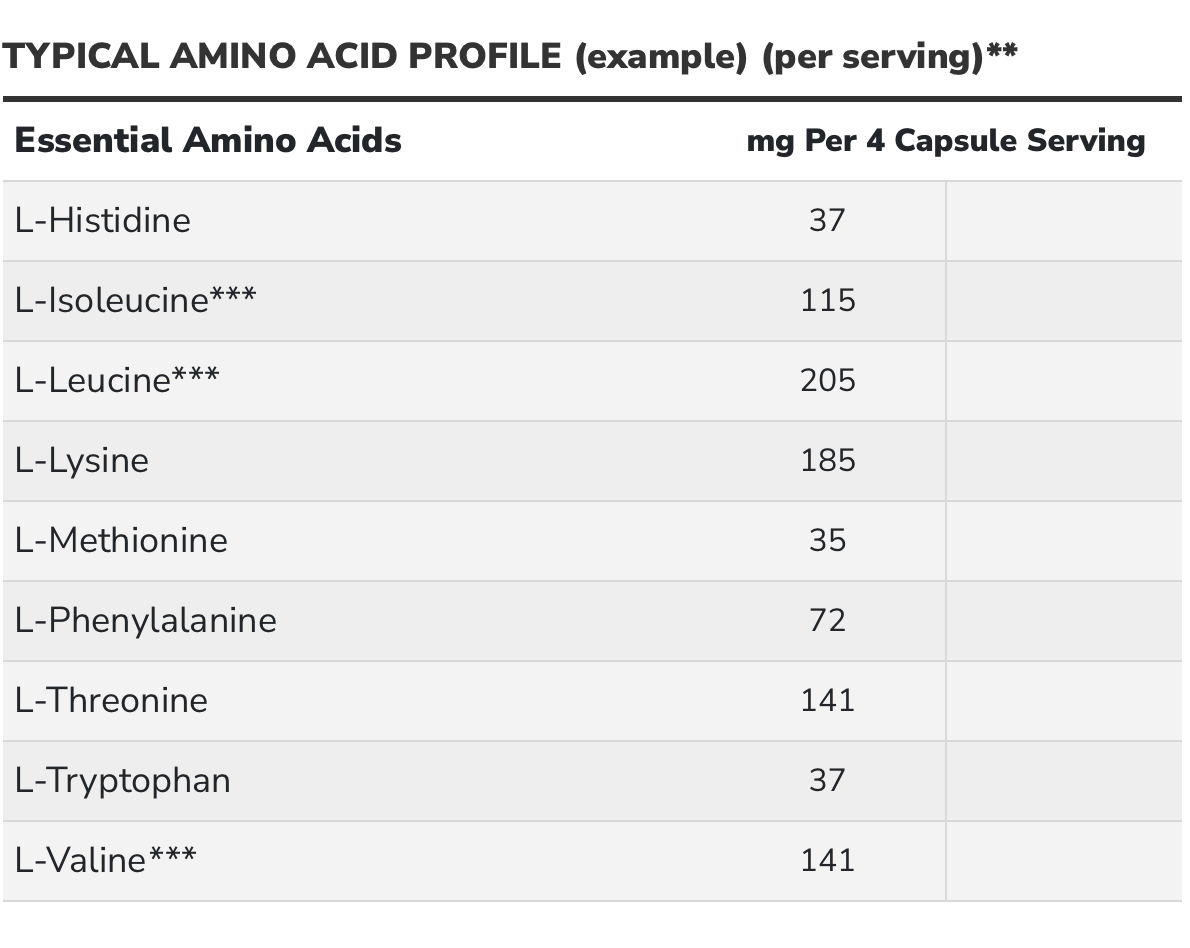Select the L-Methionine row label
Screen dimensions: 1190x948
[x=121, y=540]
